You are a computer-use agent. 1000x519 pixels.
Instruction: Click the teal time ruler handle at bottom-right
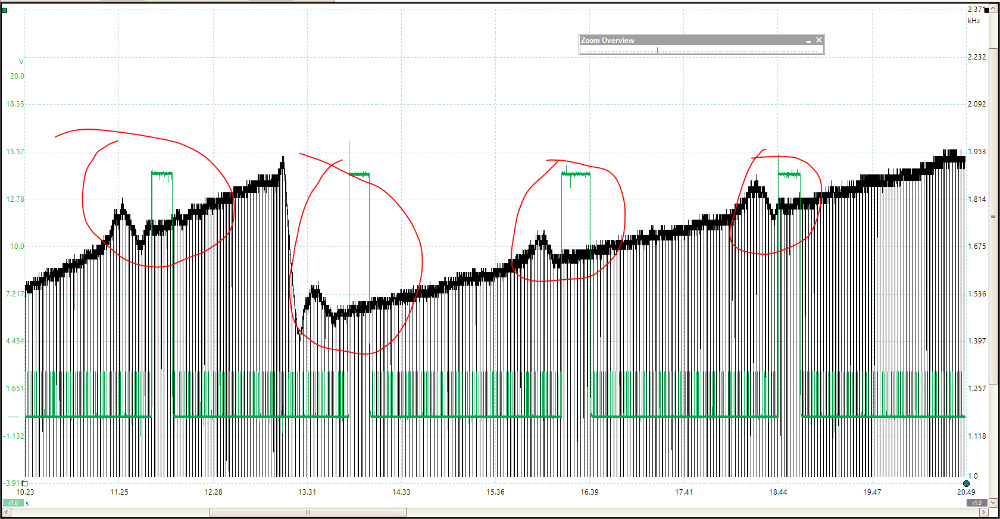tap(966, 483)
